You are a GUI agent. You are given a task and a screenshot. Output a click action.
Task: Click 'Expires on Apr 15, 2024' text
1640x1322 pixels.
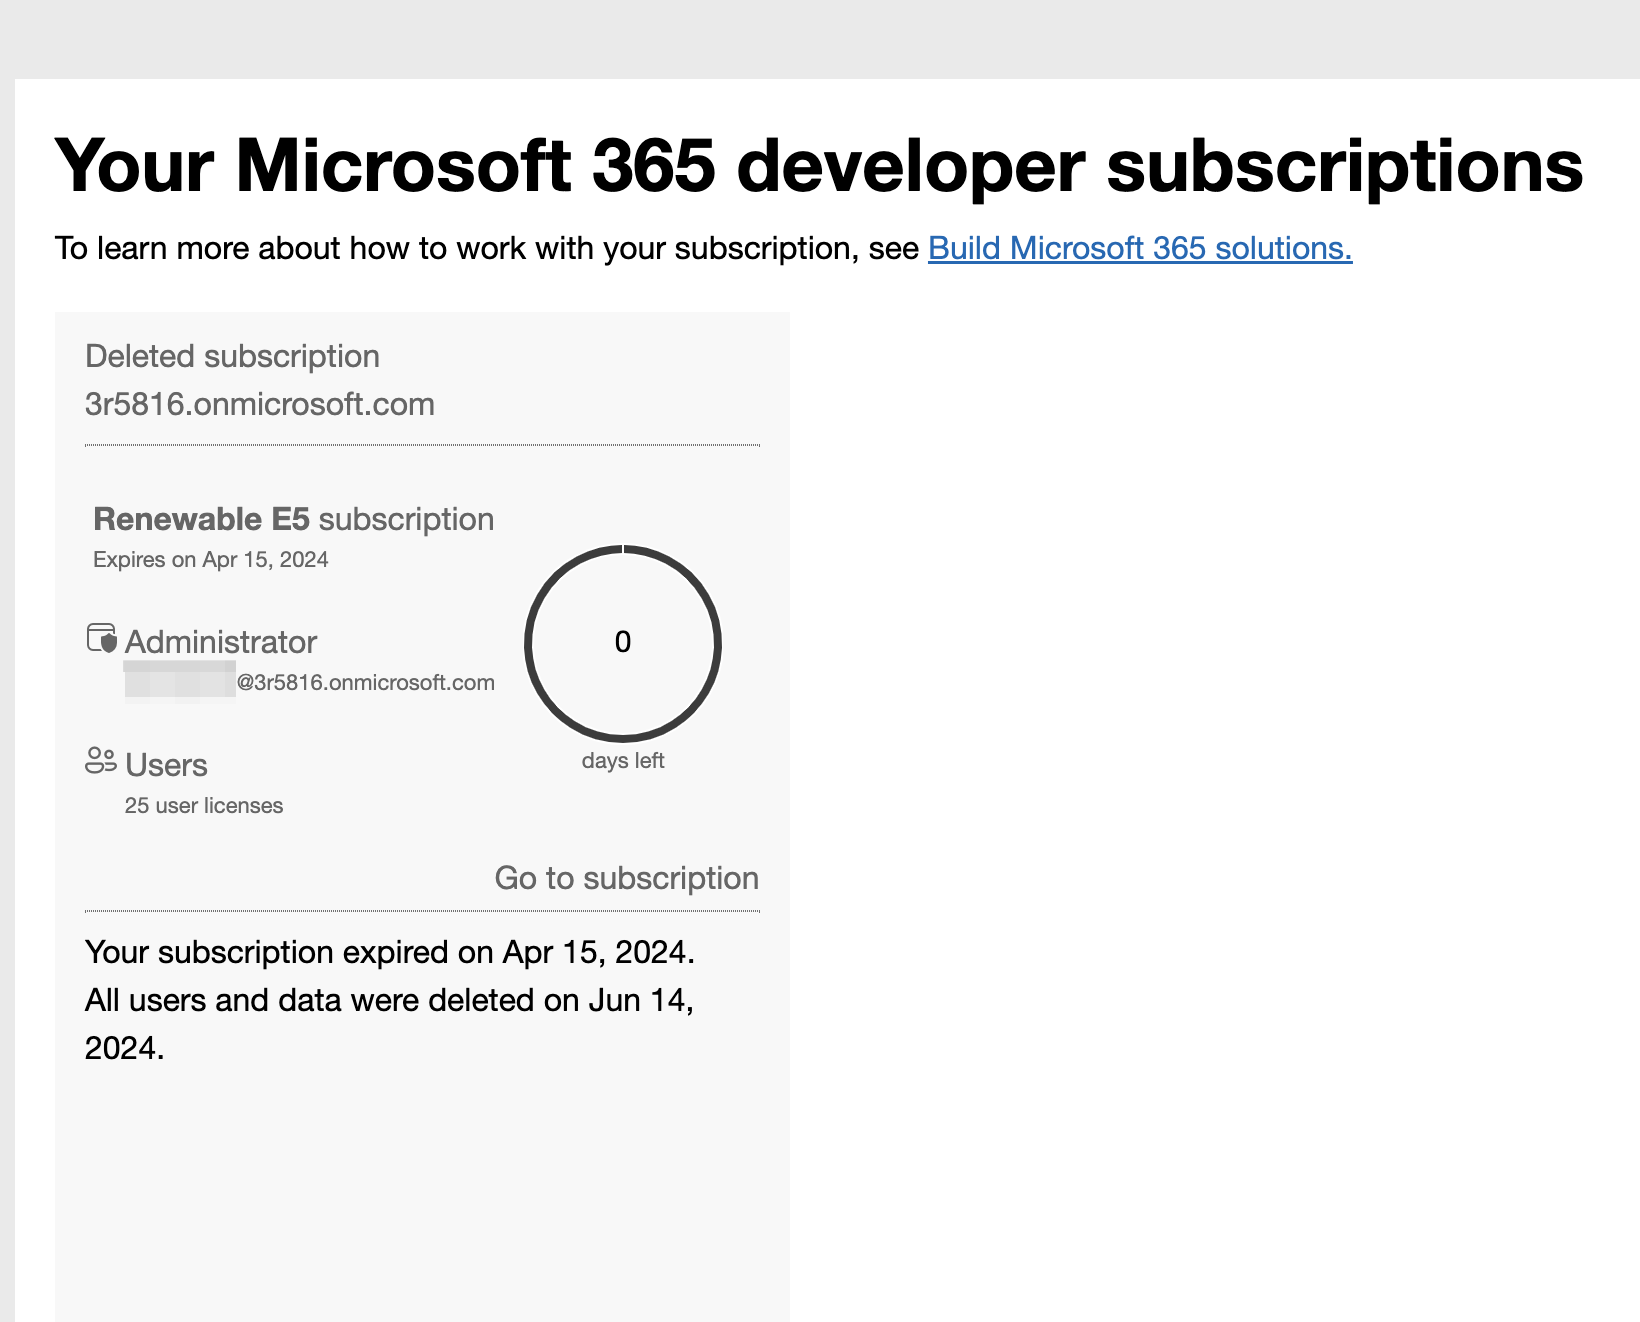(211, 559)
